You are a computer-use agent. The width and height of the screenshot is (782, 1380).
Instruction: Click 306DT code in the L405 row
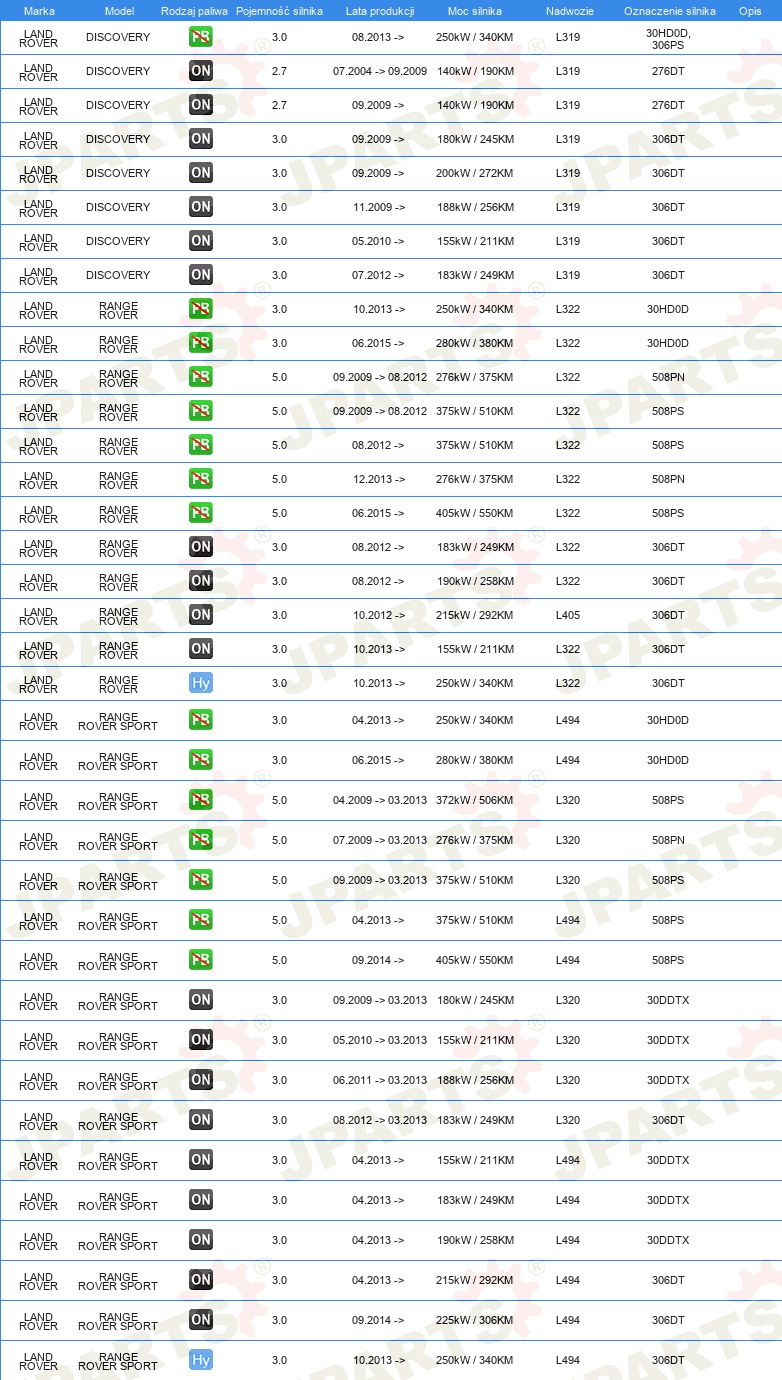[668, 615]
